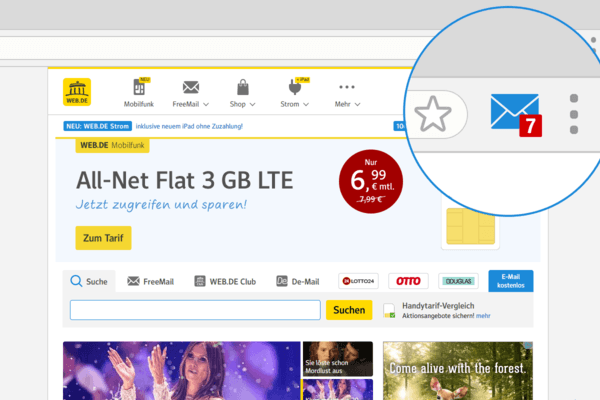Click the magnifier icon on the Suche tab

tap(76, 281)
